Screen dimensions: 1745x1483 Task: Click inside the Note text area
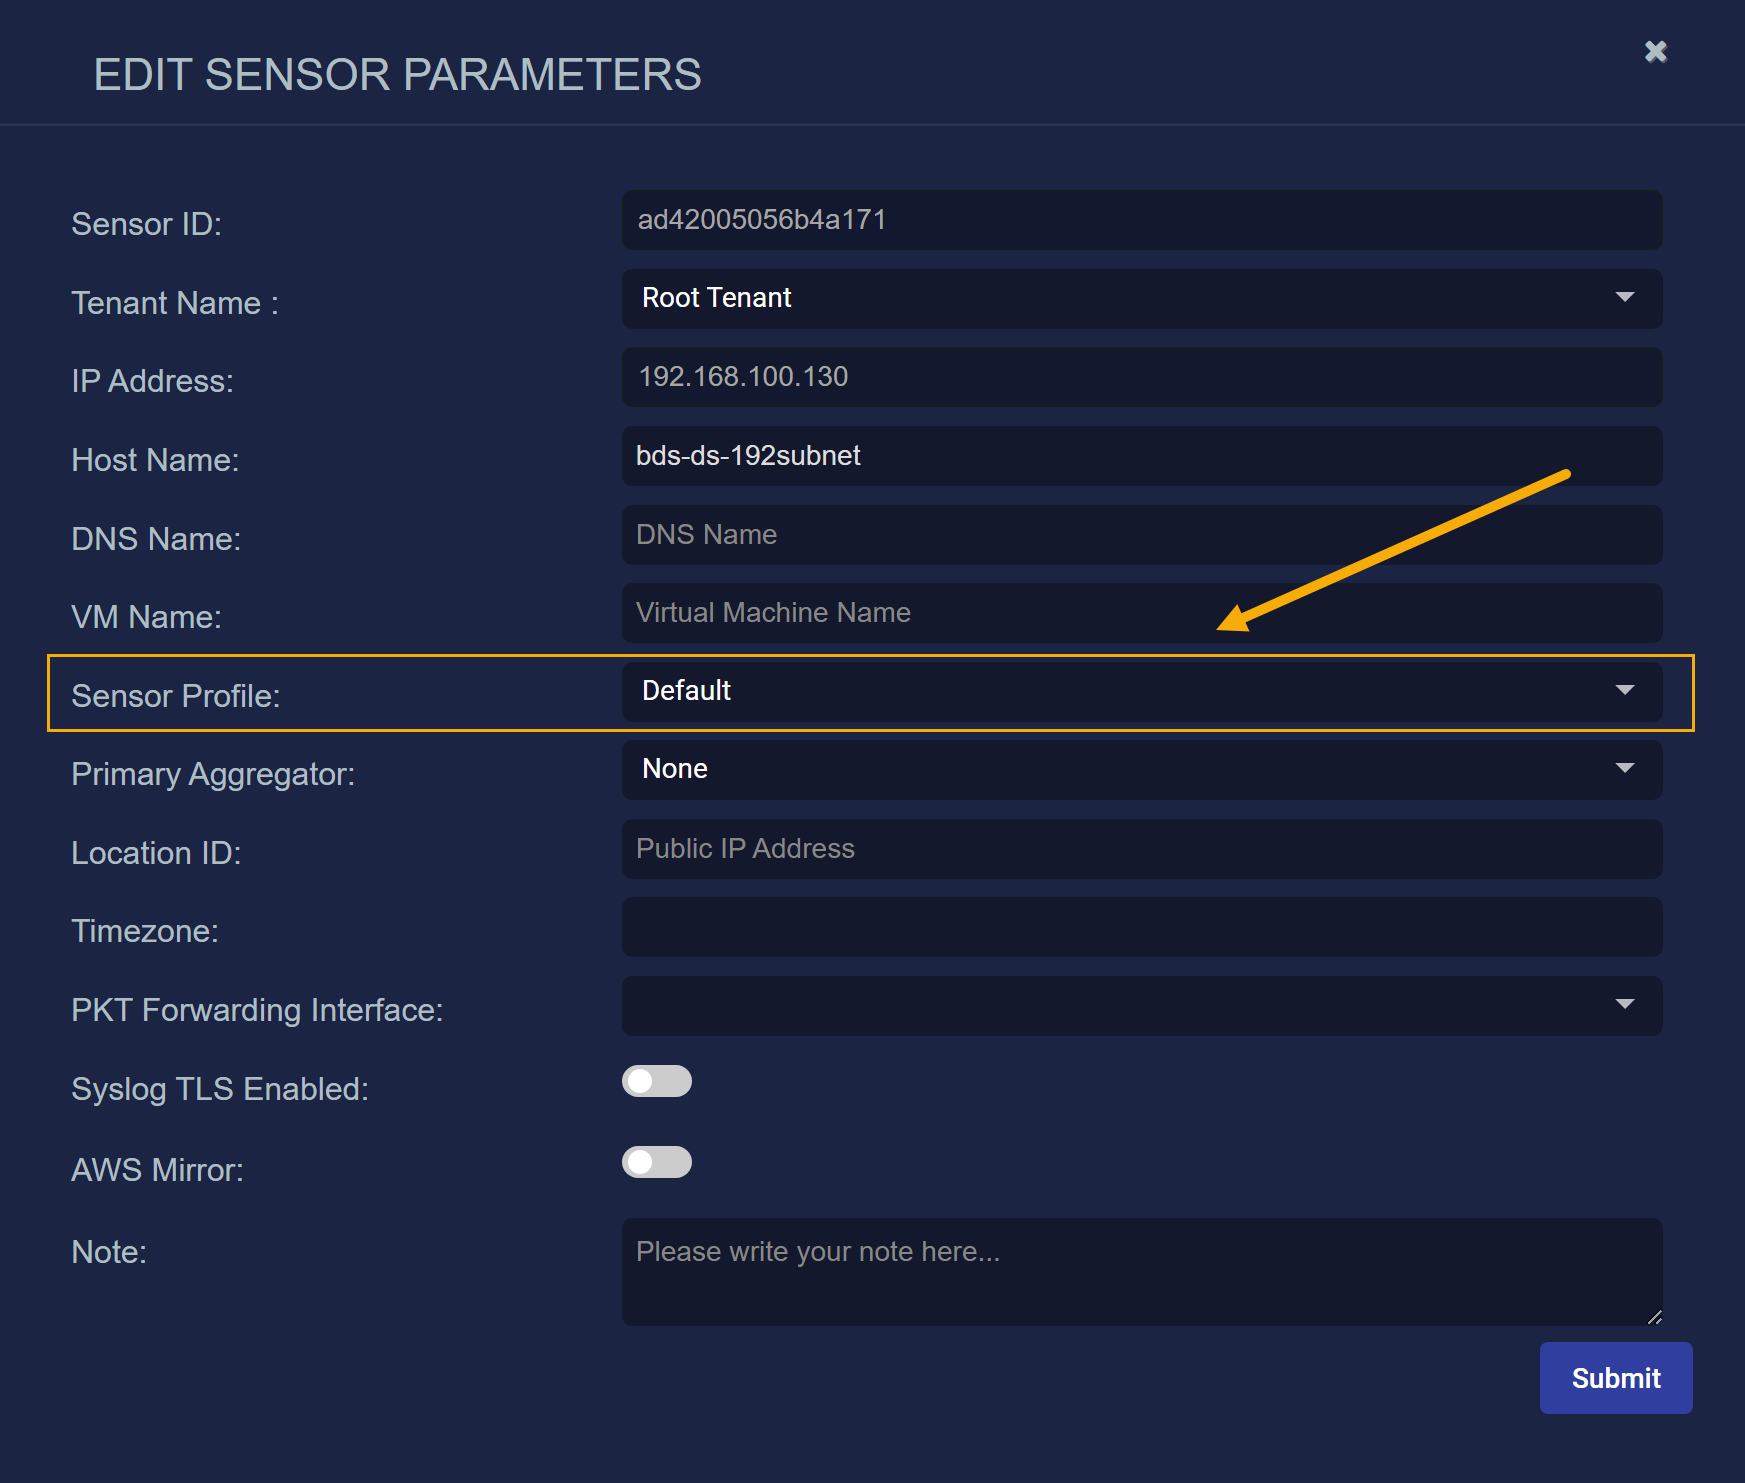click(x=1141, y=1271)
